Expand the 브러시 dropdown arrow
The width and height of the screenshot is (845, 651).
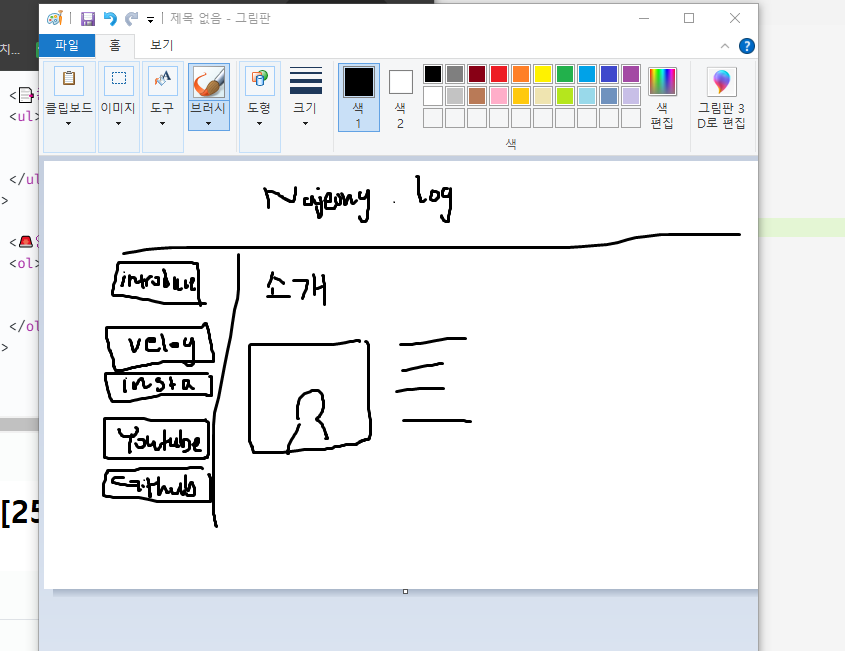coord(209,123)
